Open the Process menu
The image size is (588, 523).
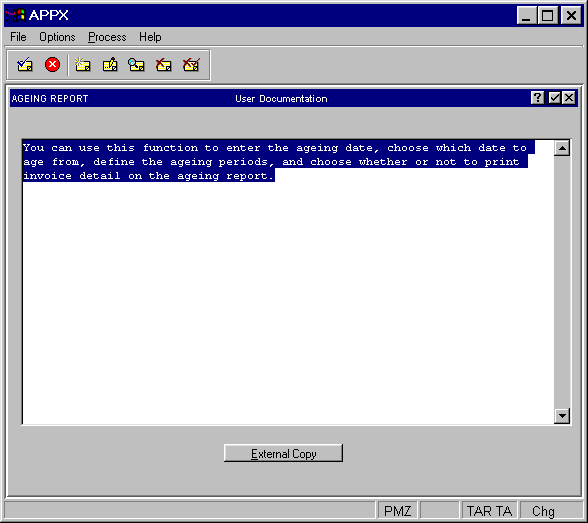[107, 37]
